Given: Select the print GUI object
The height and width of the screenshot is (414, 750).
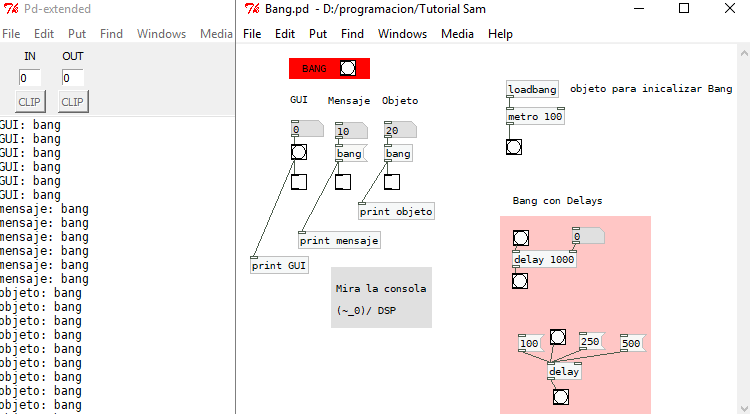Looking at the screenshot, I should point(279,265).
